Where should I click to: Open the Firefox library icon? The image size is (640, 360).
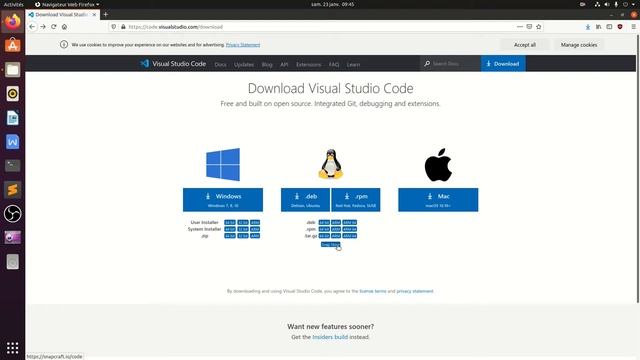tap(598, 27)
